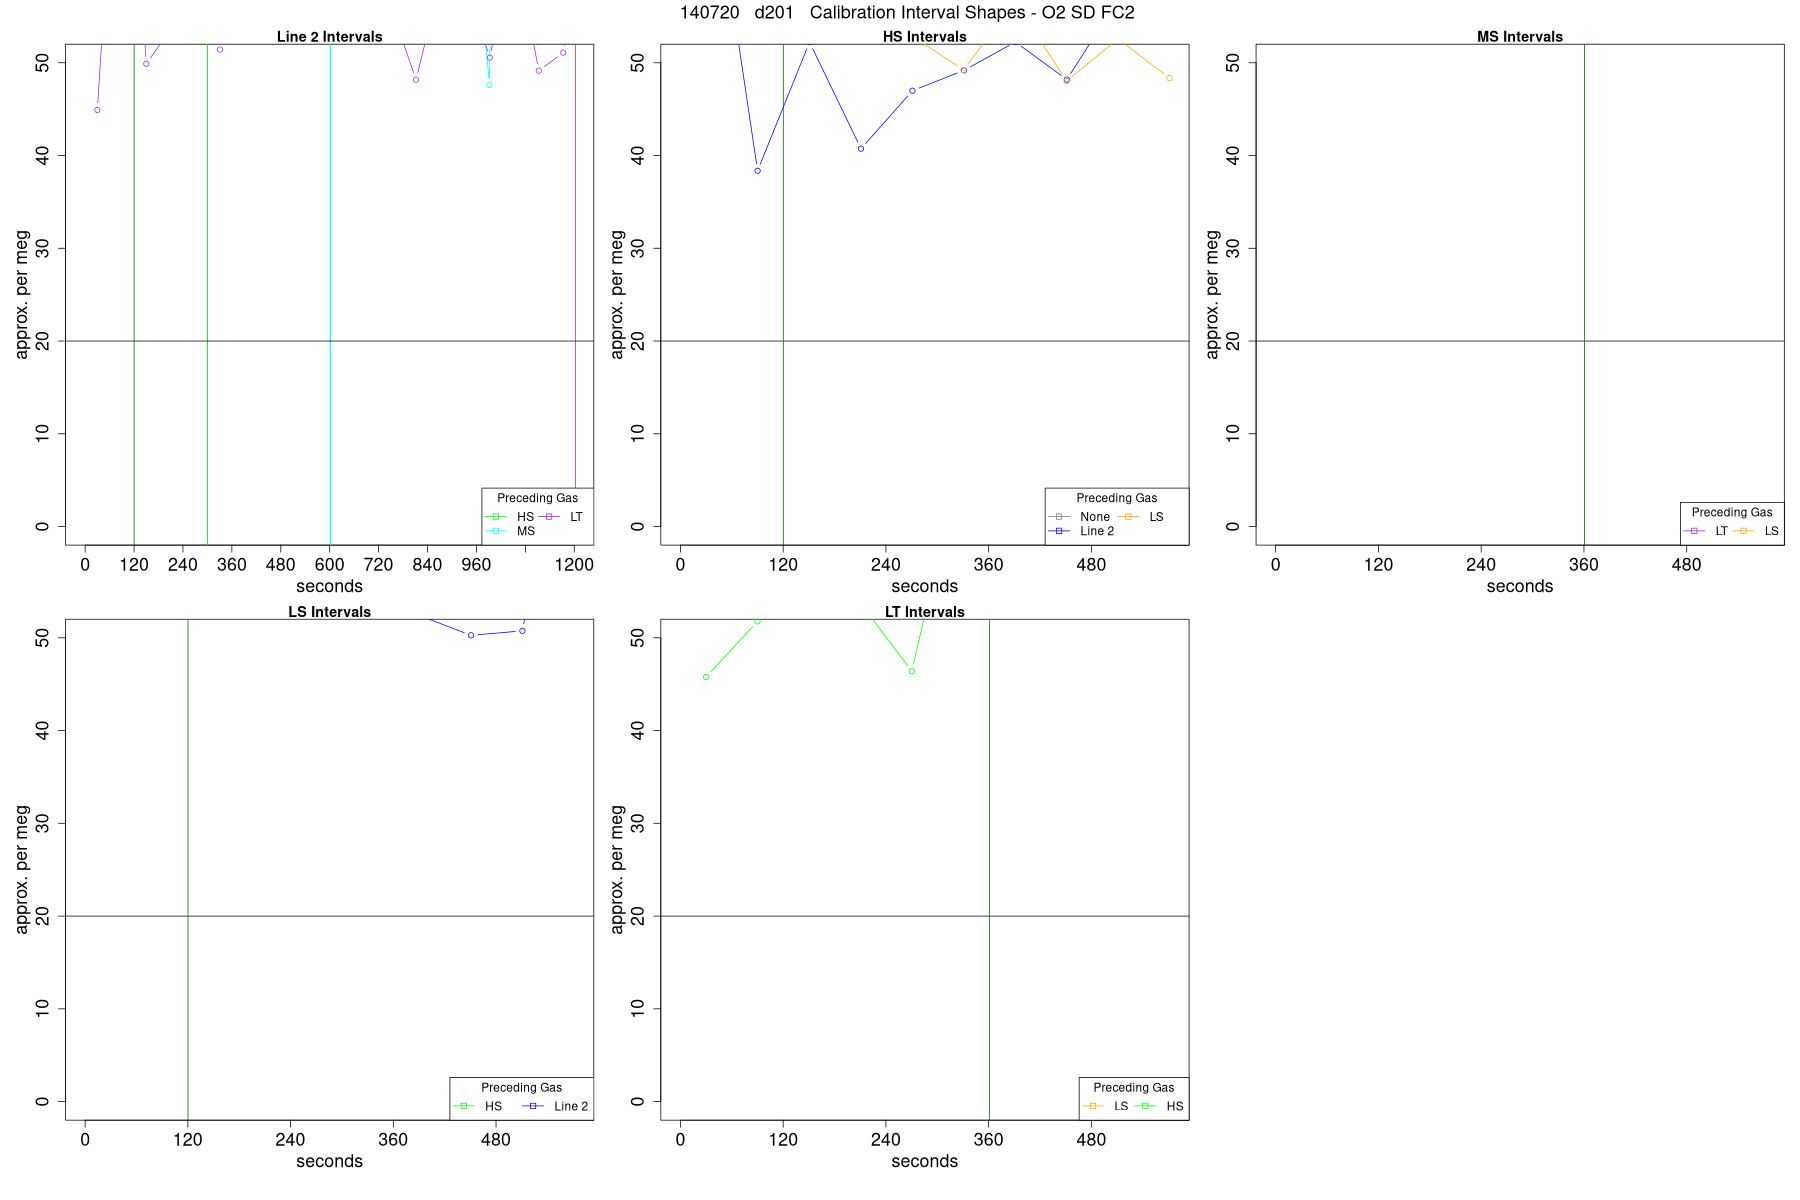
Task: Click the 'None' legend entry in HS Intervals legend
Action: tap(1079, 517)
